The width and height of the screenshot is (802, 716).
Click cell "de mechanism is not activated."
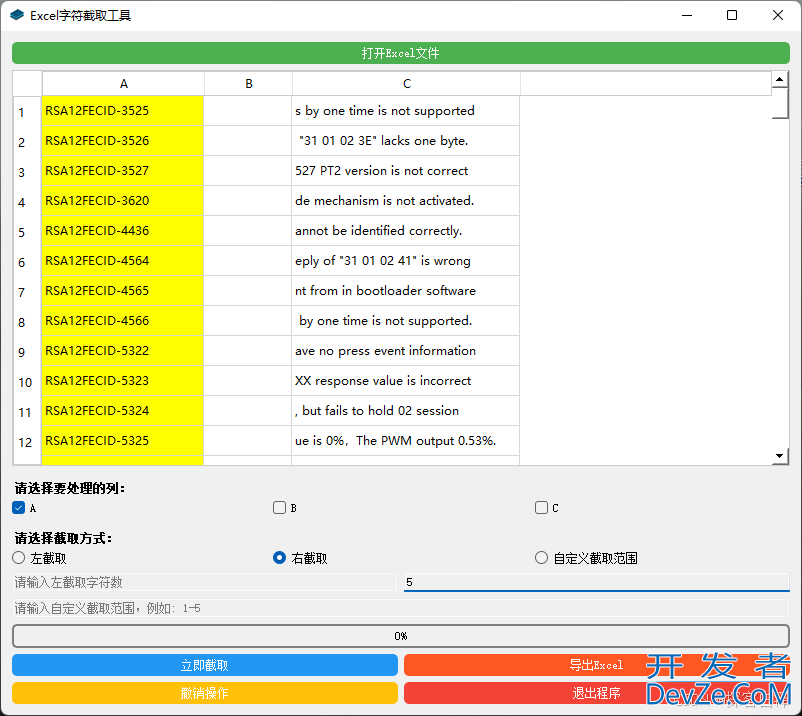pos(406,201)
